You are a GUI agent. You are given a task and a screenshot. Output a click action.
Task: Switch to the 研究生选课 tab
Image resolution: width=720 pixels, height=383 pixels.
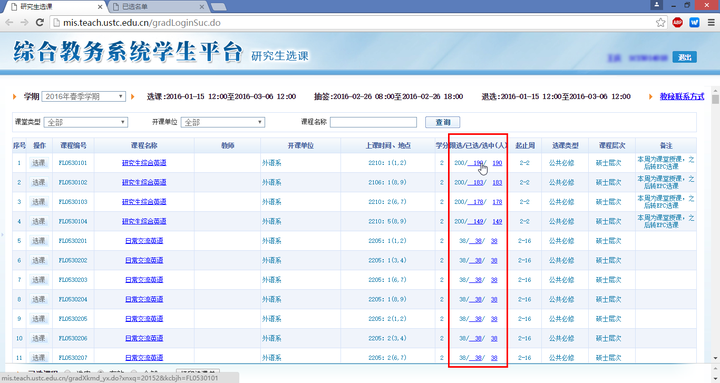point(54,7)
